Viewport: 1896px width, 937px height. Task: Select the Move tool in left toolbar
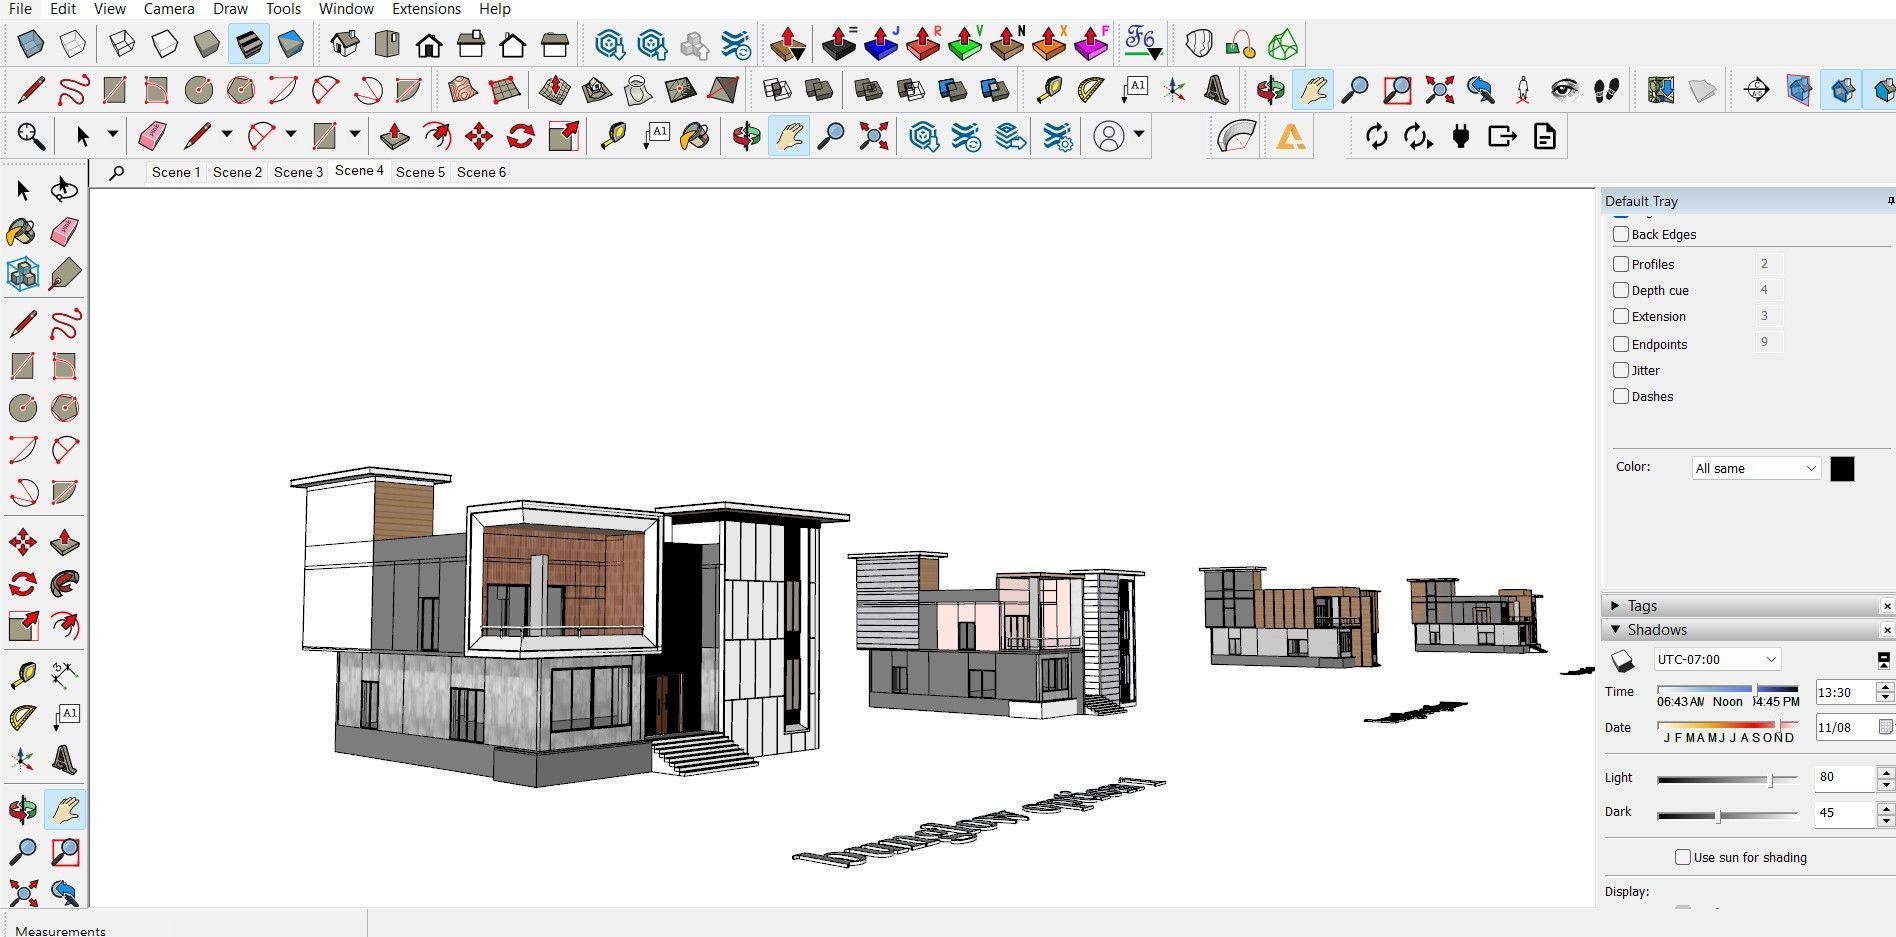[x=22, y=542]
